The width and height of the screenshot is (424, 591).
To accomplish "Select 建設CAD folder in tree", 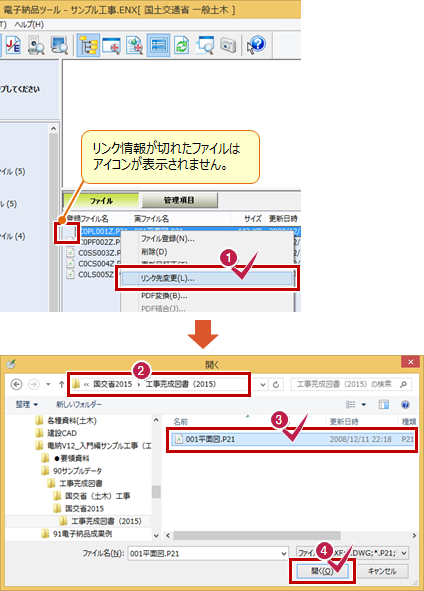I will coord(57,433).
